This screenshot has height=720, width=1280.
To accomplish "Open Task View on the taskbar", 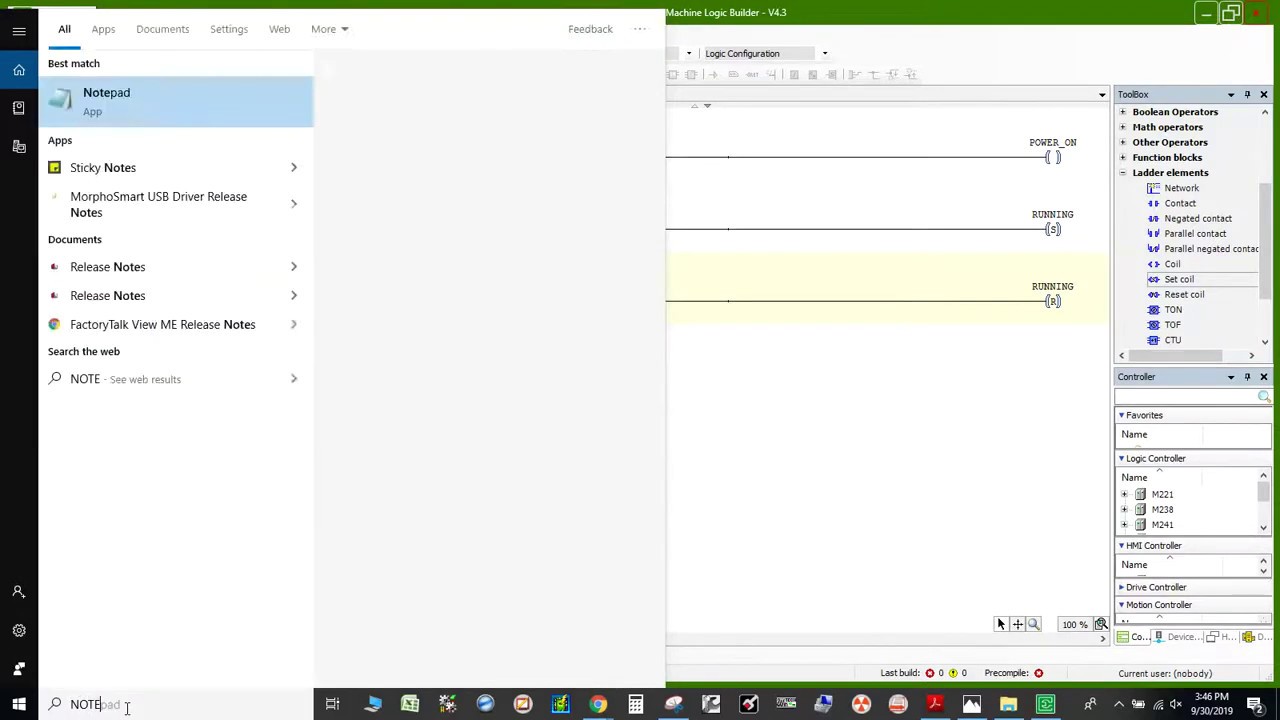I will [333, 704].
